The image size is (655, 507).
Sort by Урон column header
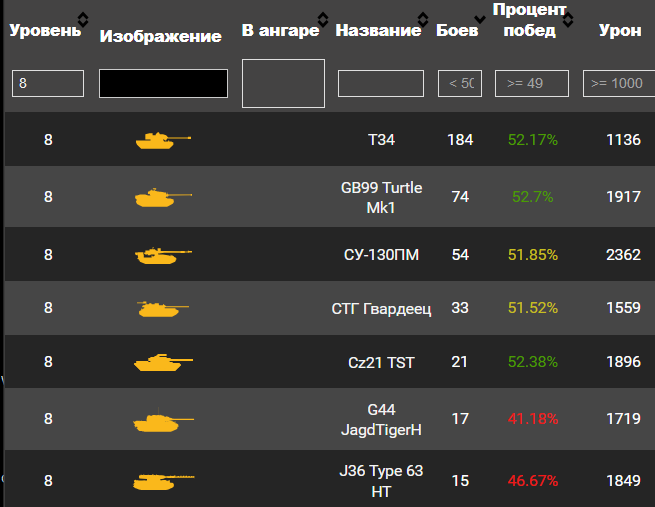[x=619, y=30]
